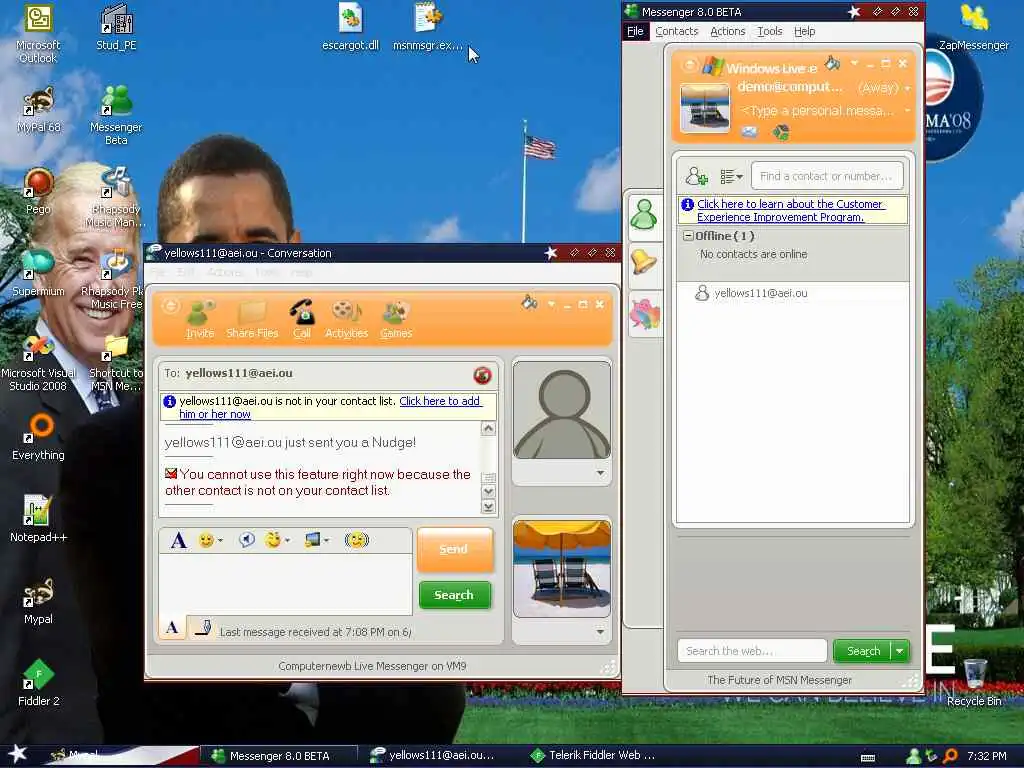Click the green contacts tab icon
Screen dimensions: 1024x768
pyautogui.click(x=644, y=215)
